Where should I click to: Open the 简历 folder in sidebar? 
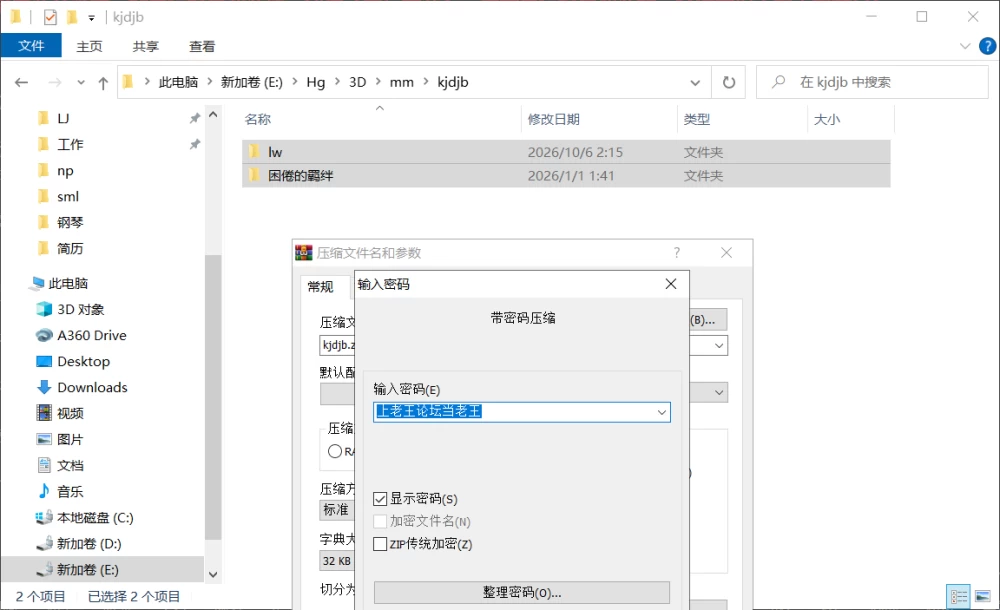point(70,249)
